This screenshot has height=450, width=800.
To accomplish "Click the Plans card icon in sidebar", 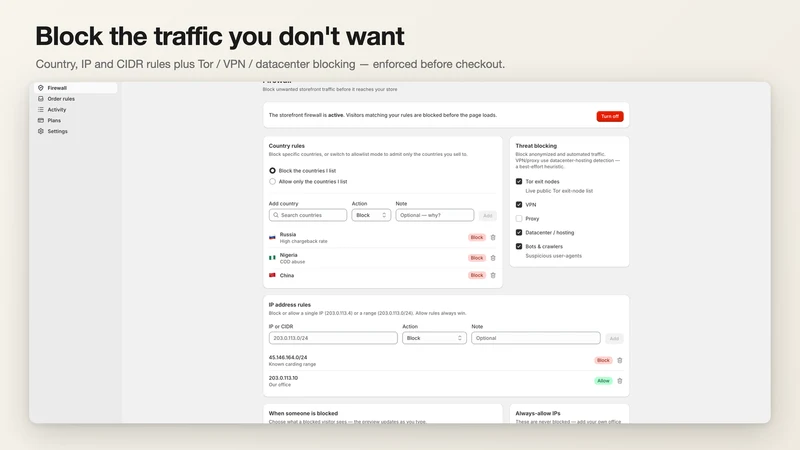I will 41,120.
